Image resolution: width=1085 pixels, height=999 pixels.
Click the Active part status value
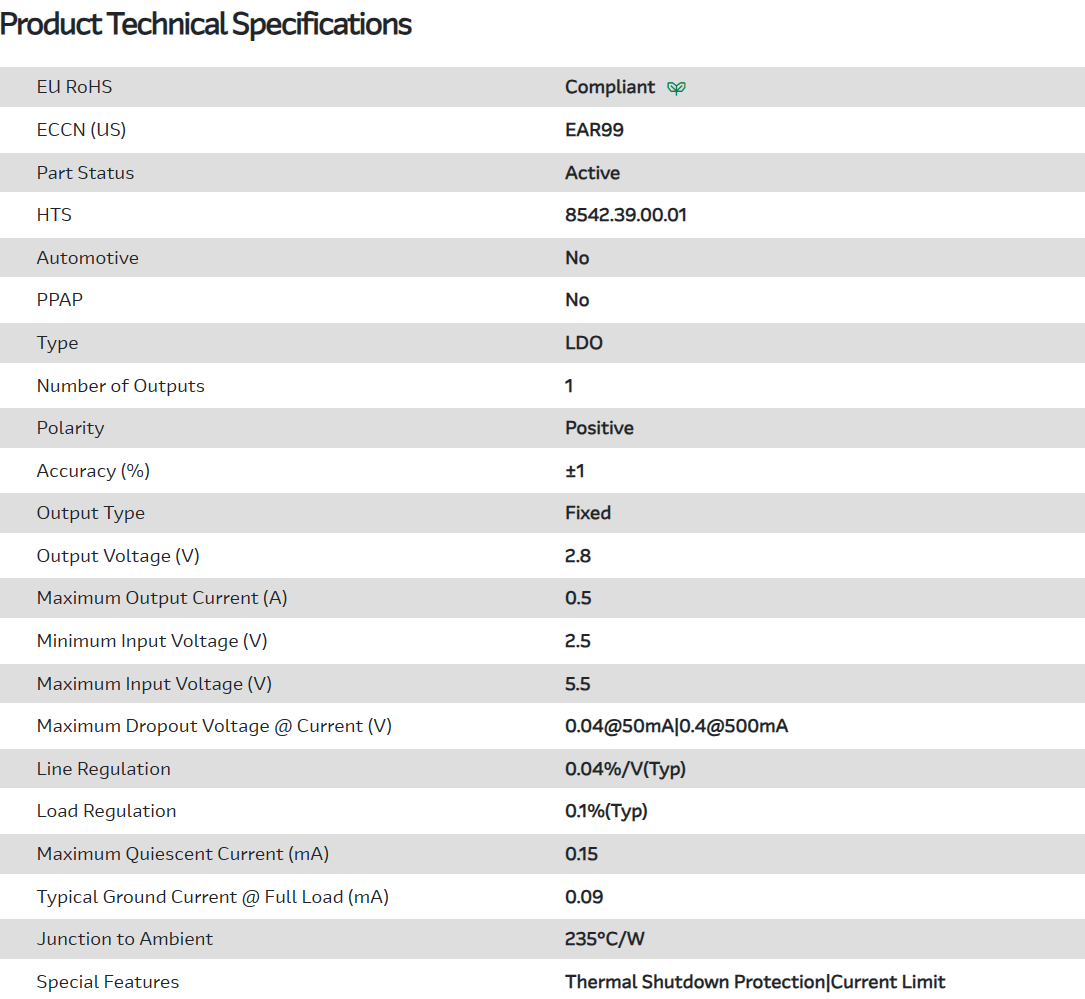pos(592,173)
